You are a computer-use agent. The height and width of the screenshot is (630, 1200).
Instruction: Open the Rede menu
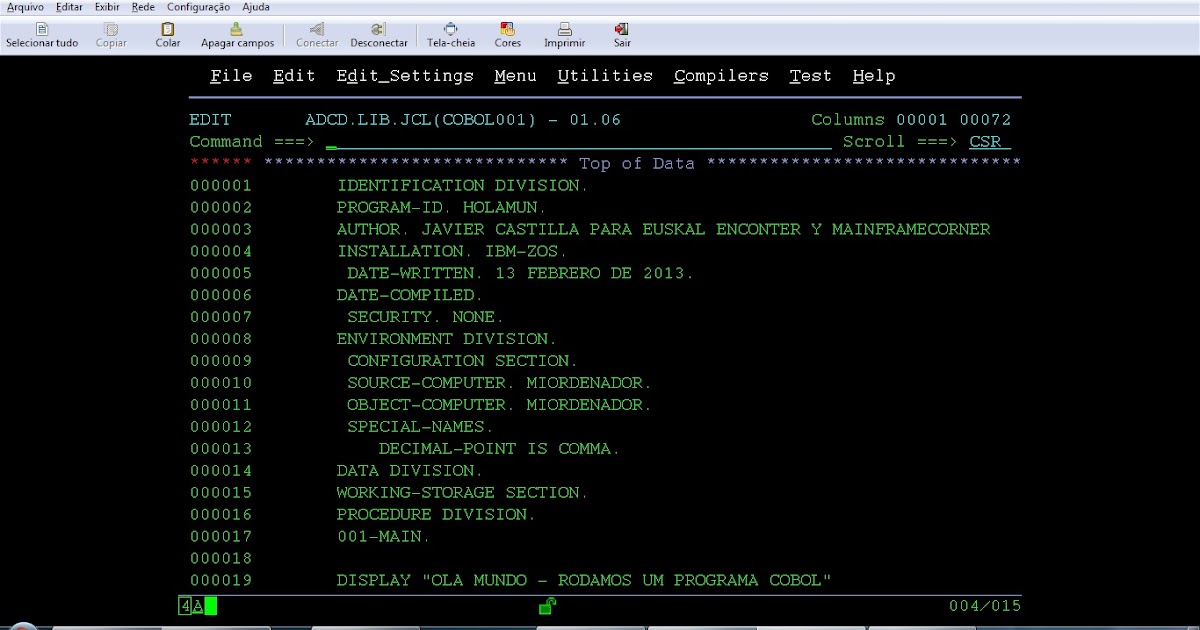coord(142,7)
